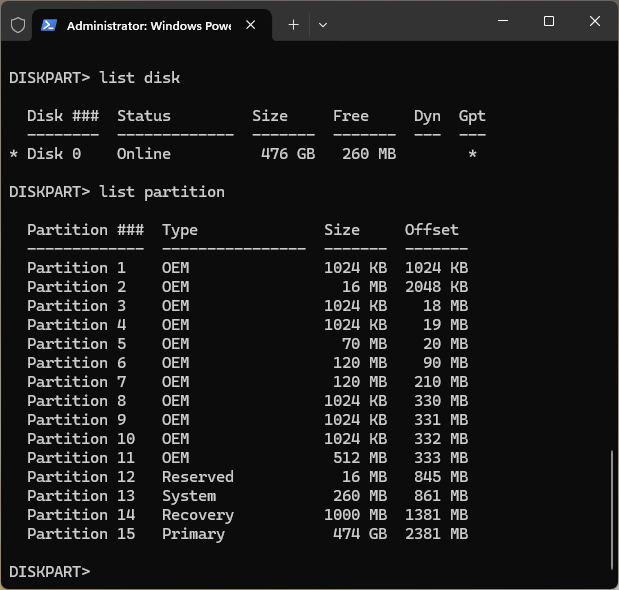Click the 'Partition 4' row label
The height and width of the screenshot is (590, 619).
76,325
